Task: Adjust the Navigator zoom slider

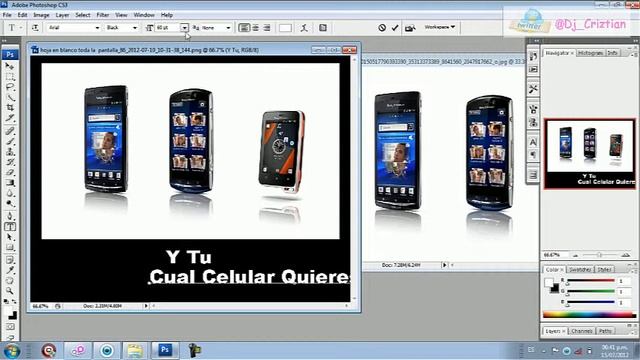Action: click(x=600, y=255)
